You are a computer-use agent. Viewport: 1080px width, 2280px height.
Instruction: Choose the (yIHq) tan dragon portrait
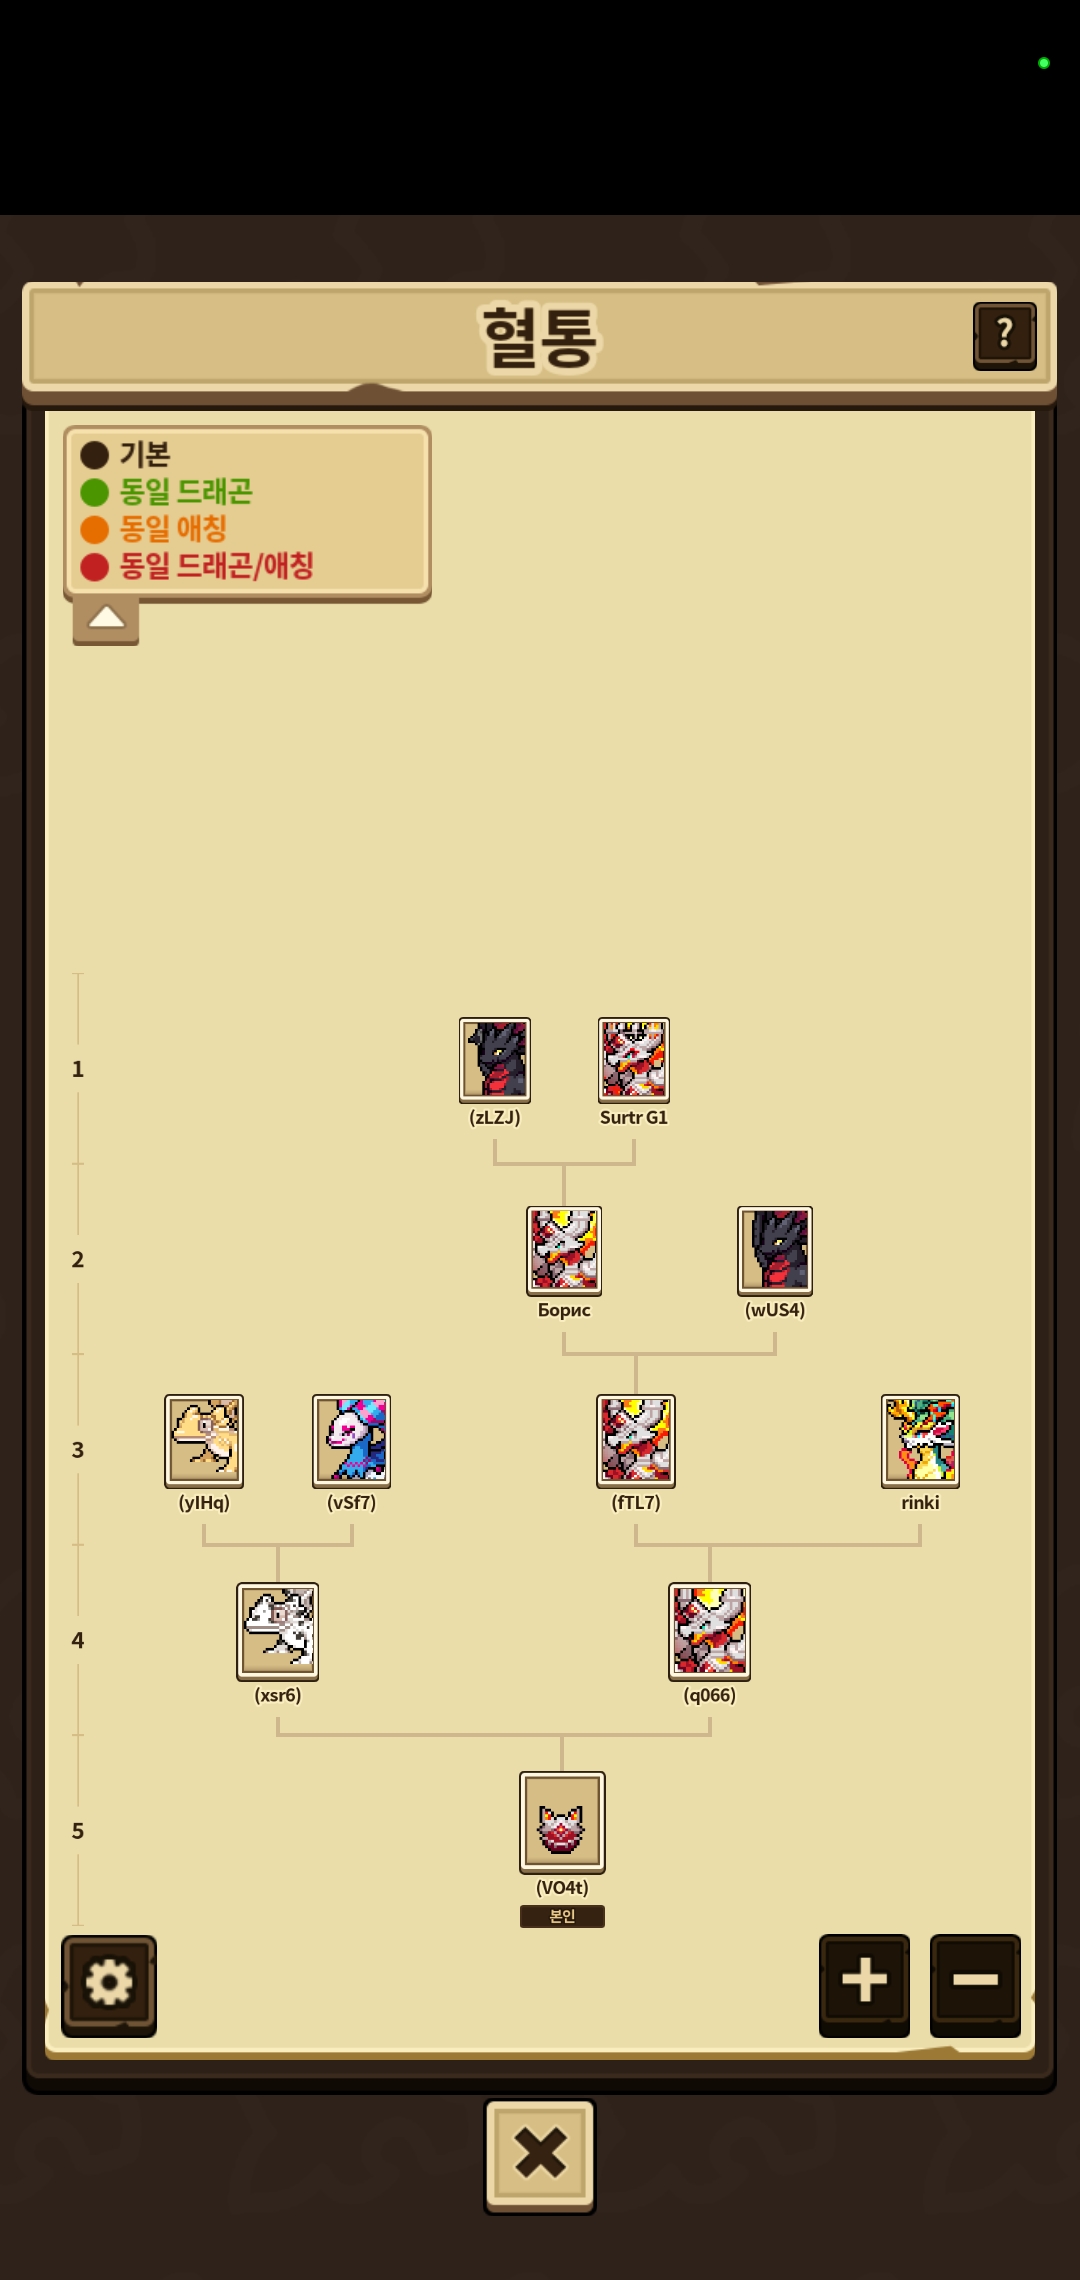point(204,1441)
